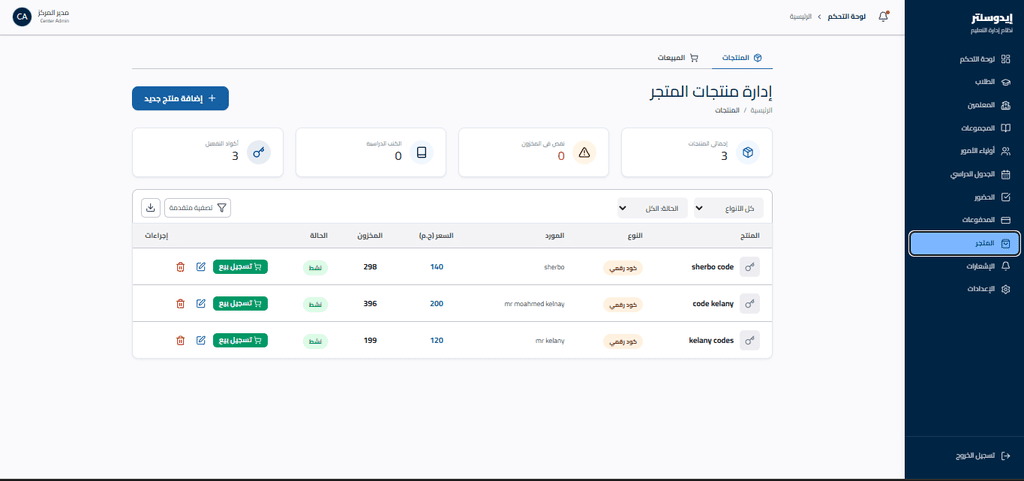This screenshot has width=1024, height=481.
Task: Click the key icon beside kelany codes
Action: [750, 340]
